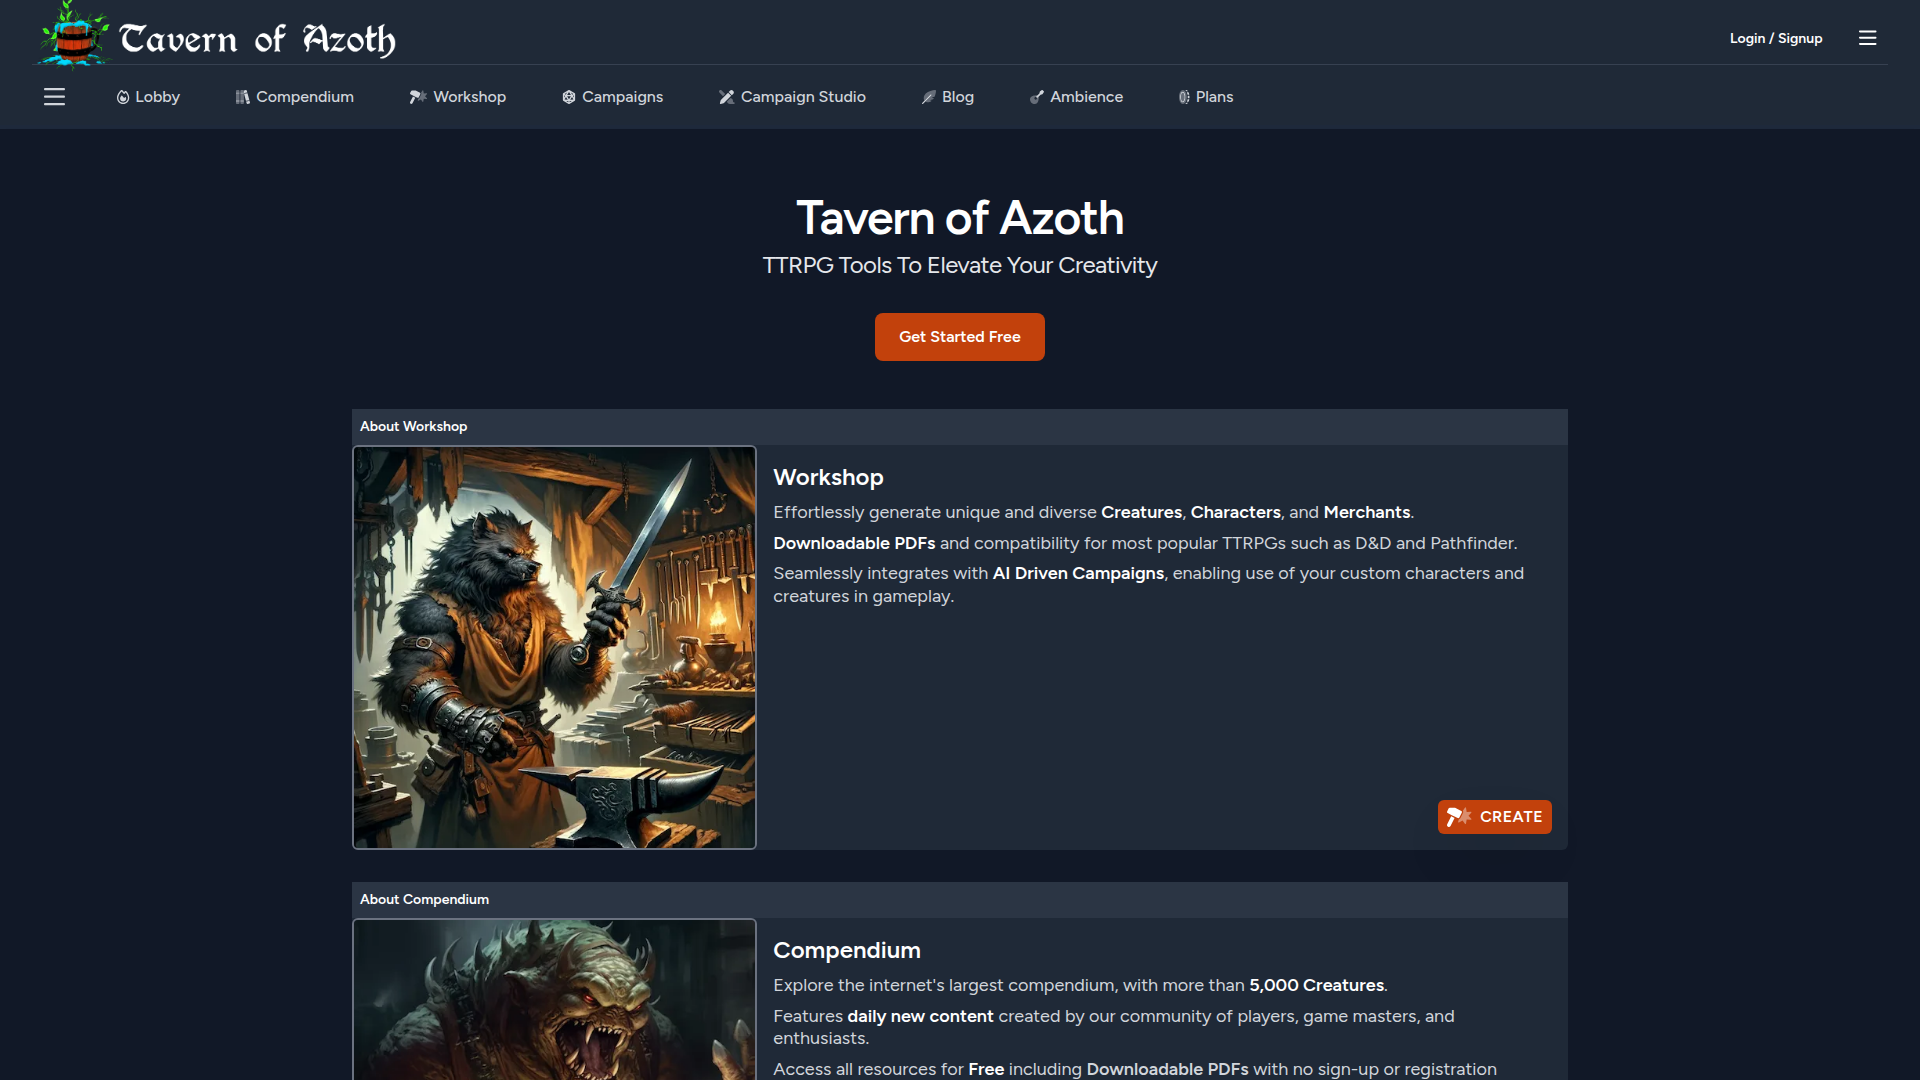The image size is (1920, 1080).
Task: Click the 'About Compendium' card header
Action: pos(960,900)
